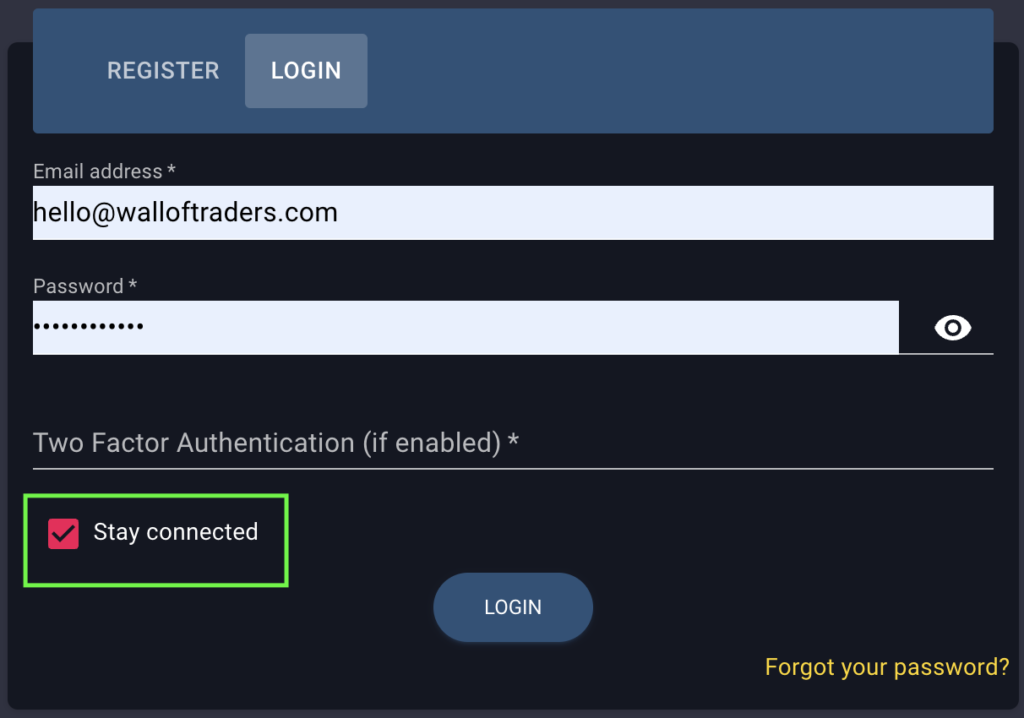This screenshot has width=1024, height=718.
Task: Toggle Stay connected inside the green box
Action: [63, 533]
